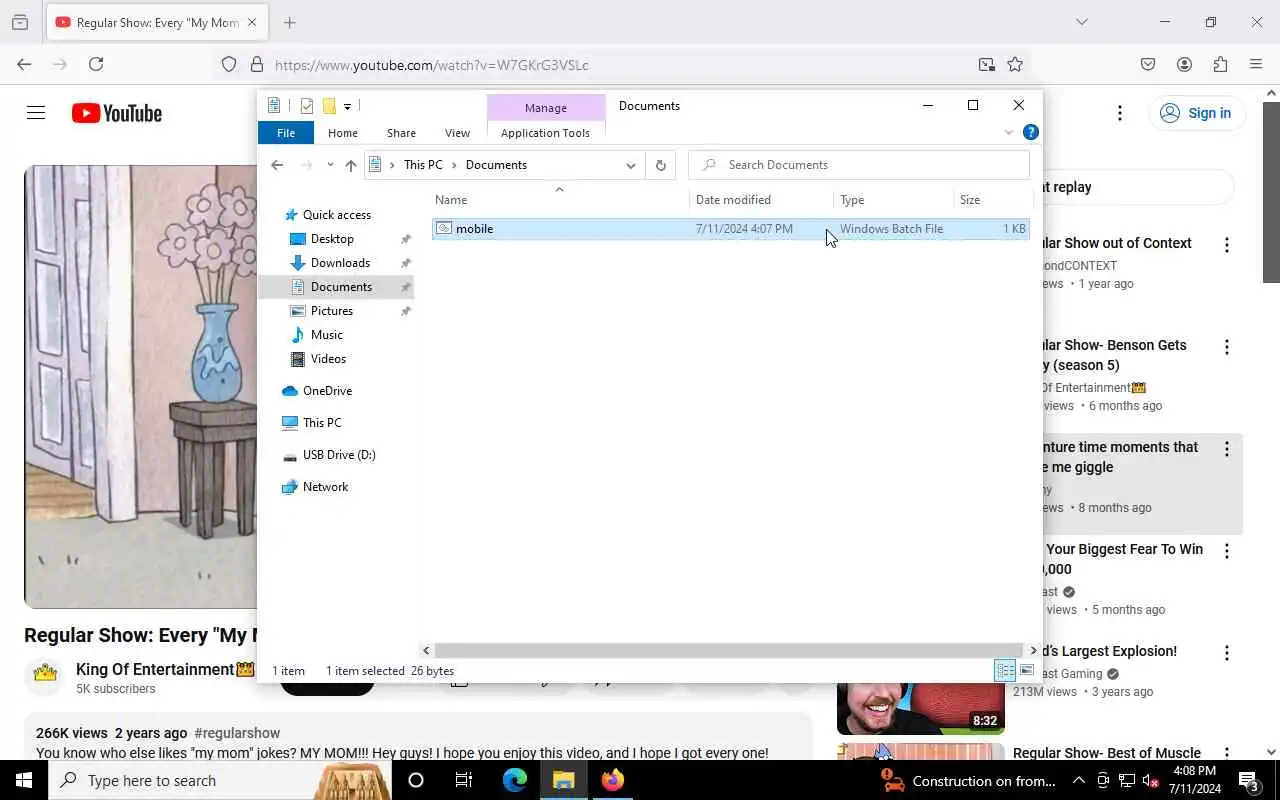Open address bar history dropdown
1280x800 pixels.
[x=630, y=165]
